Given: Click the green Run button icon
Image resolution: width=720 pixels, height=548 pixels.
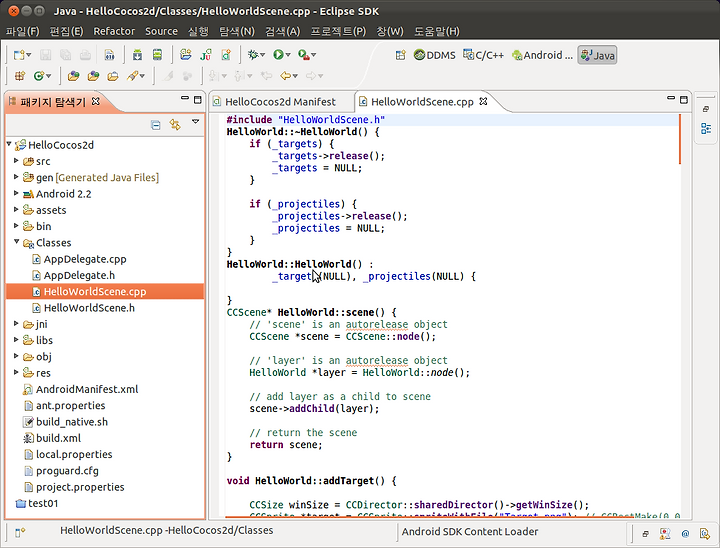Looking at the screenshot, I should 278,55.
